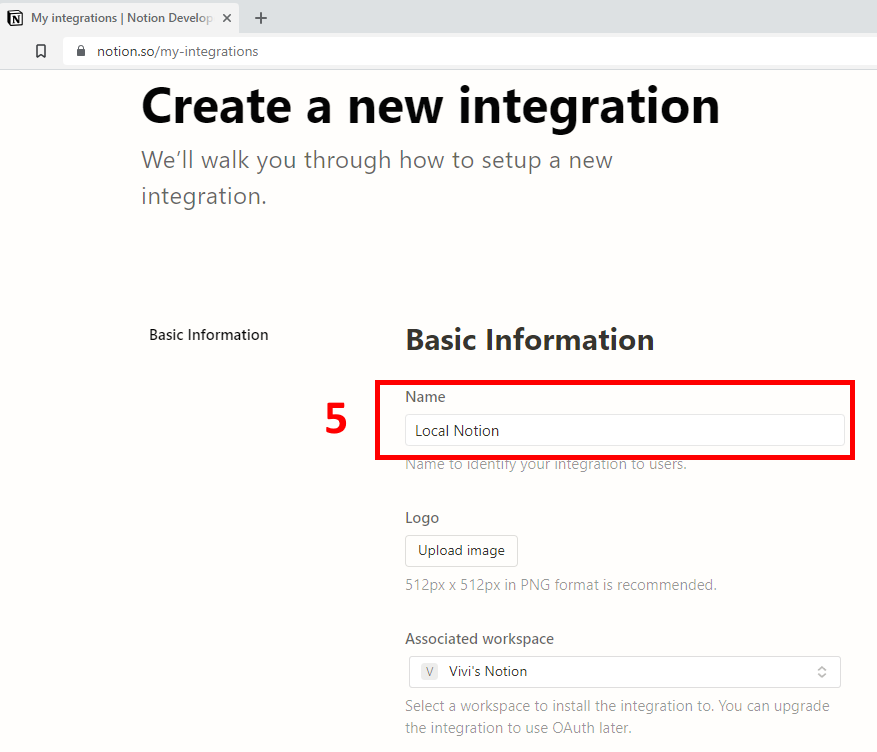Click the bookmark icon beside the address bar
877x752 pixels.
(x=41, y=51)
